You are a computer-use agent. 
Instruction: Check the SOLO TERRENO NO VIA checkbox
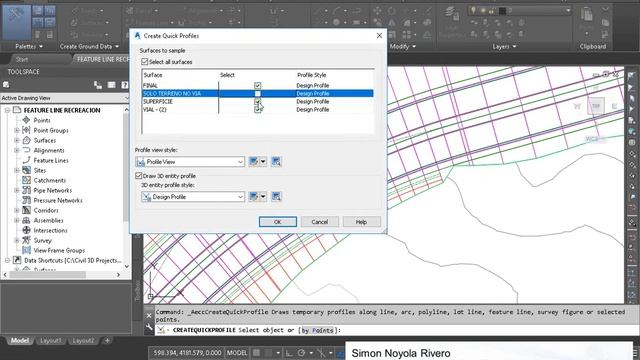pyautogui.click(x=257, y=93)
